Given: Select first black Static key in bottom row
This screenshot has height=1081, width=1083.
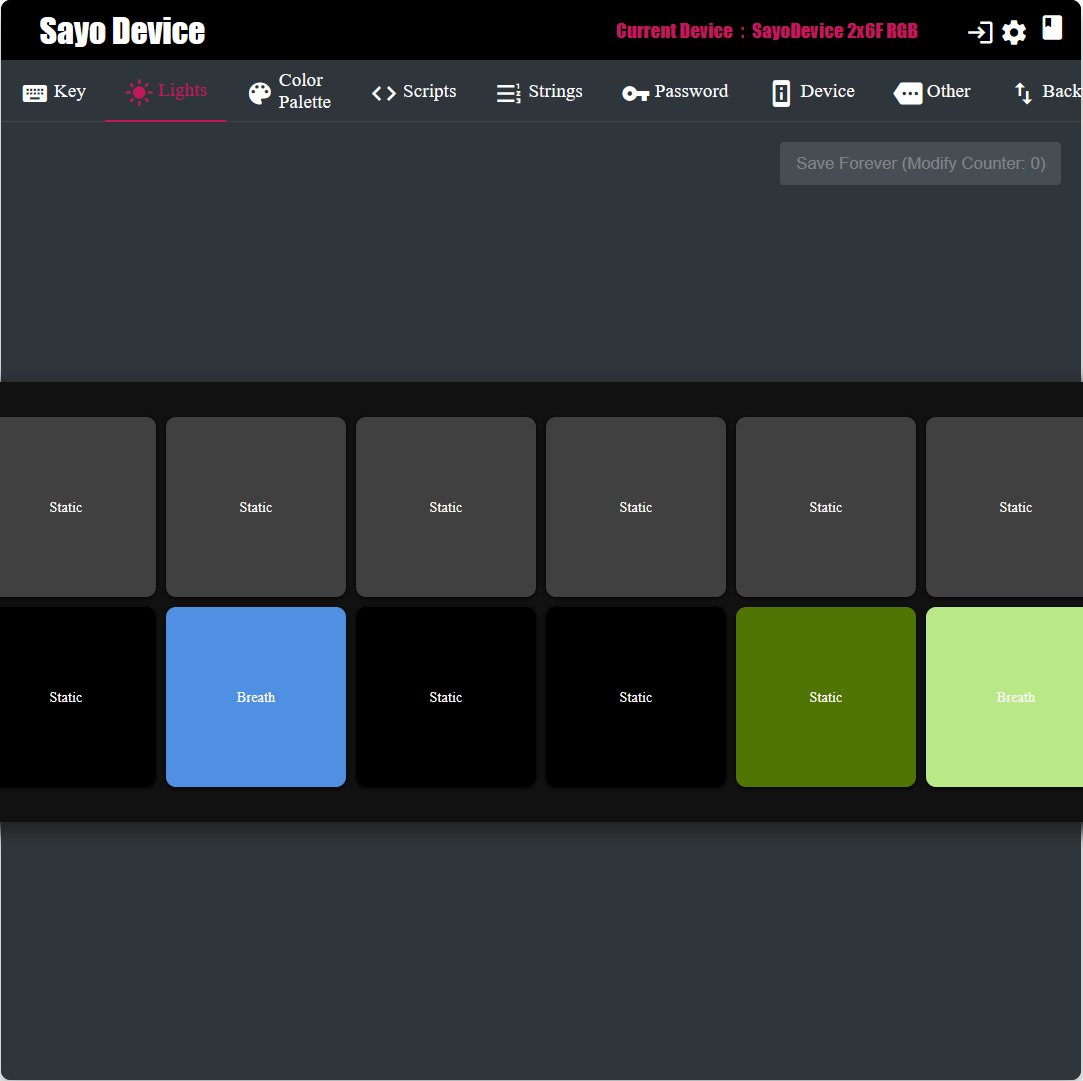Looking at the screenshot, I should (77, 697).
